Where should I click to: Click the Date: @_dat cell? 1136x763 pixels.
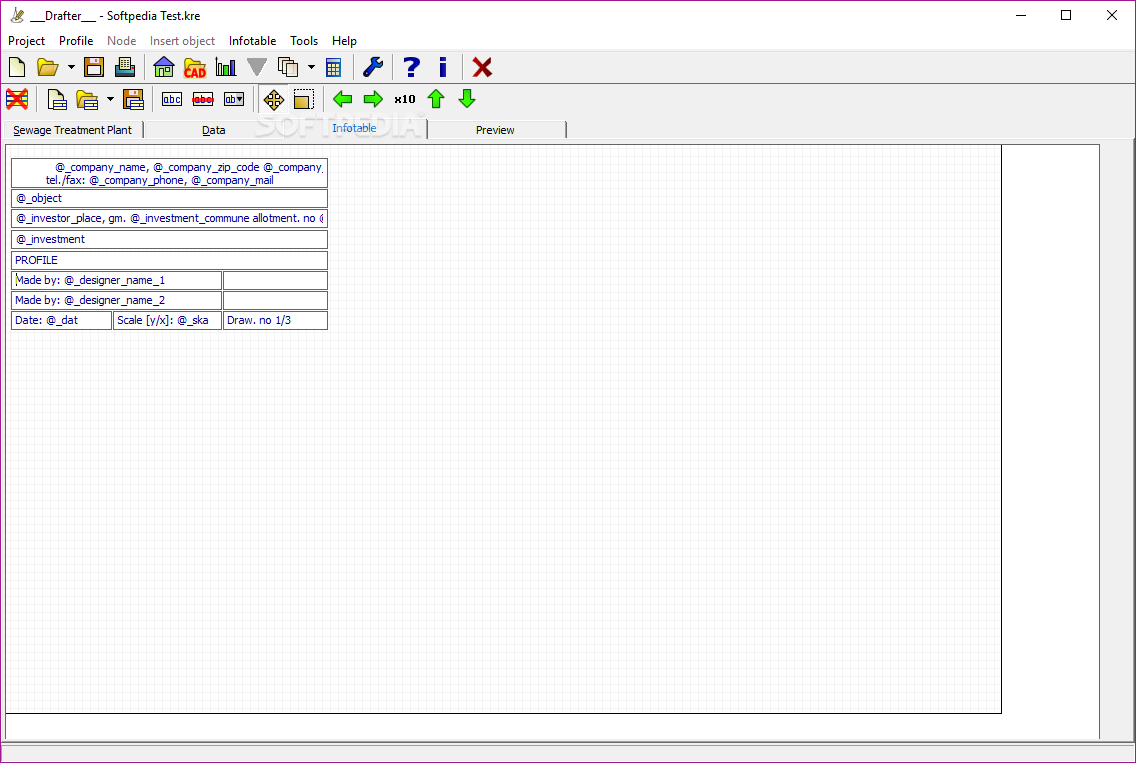pyautogui.click(x=62, y=320)
